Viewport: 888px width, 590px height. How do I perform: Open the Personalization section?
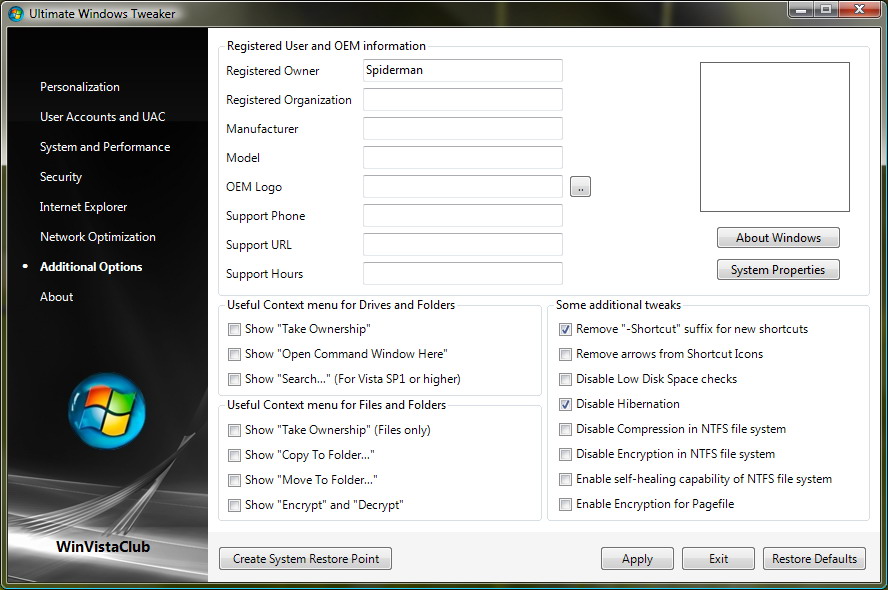pyautogui.click(x=80, y=87)
